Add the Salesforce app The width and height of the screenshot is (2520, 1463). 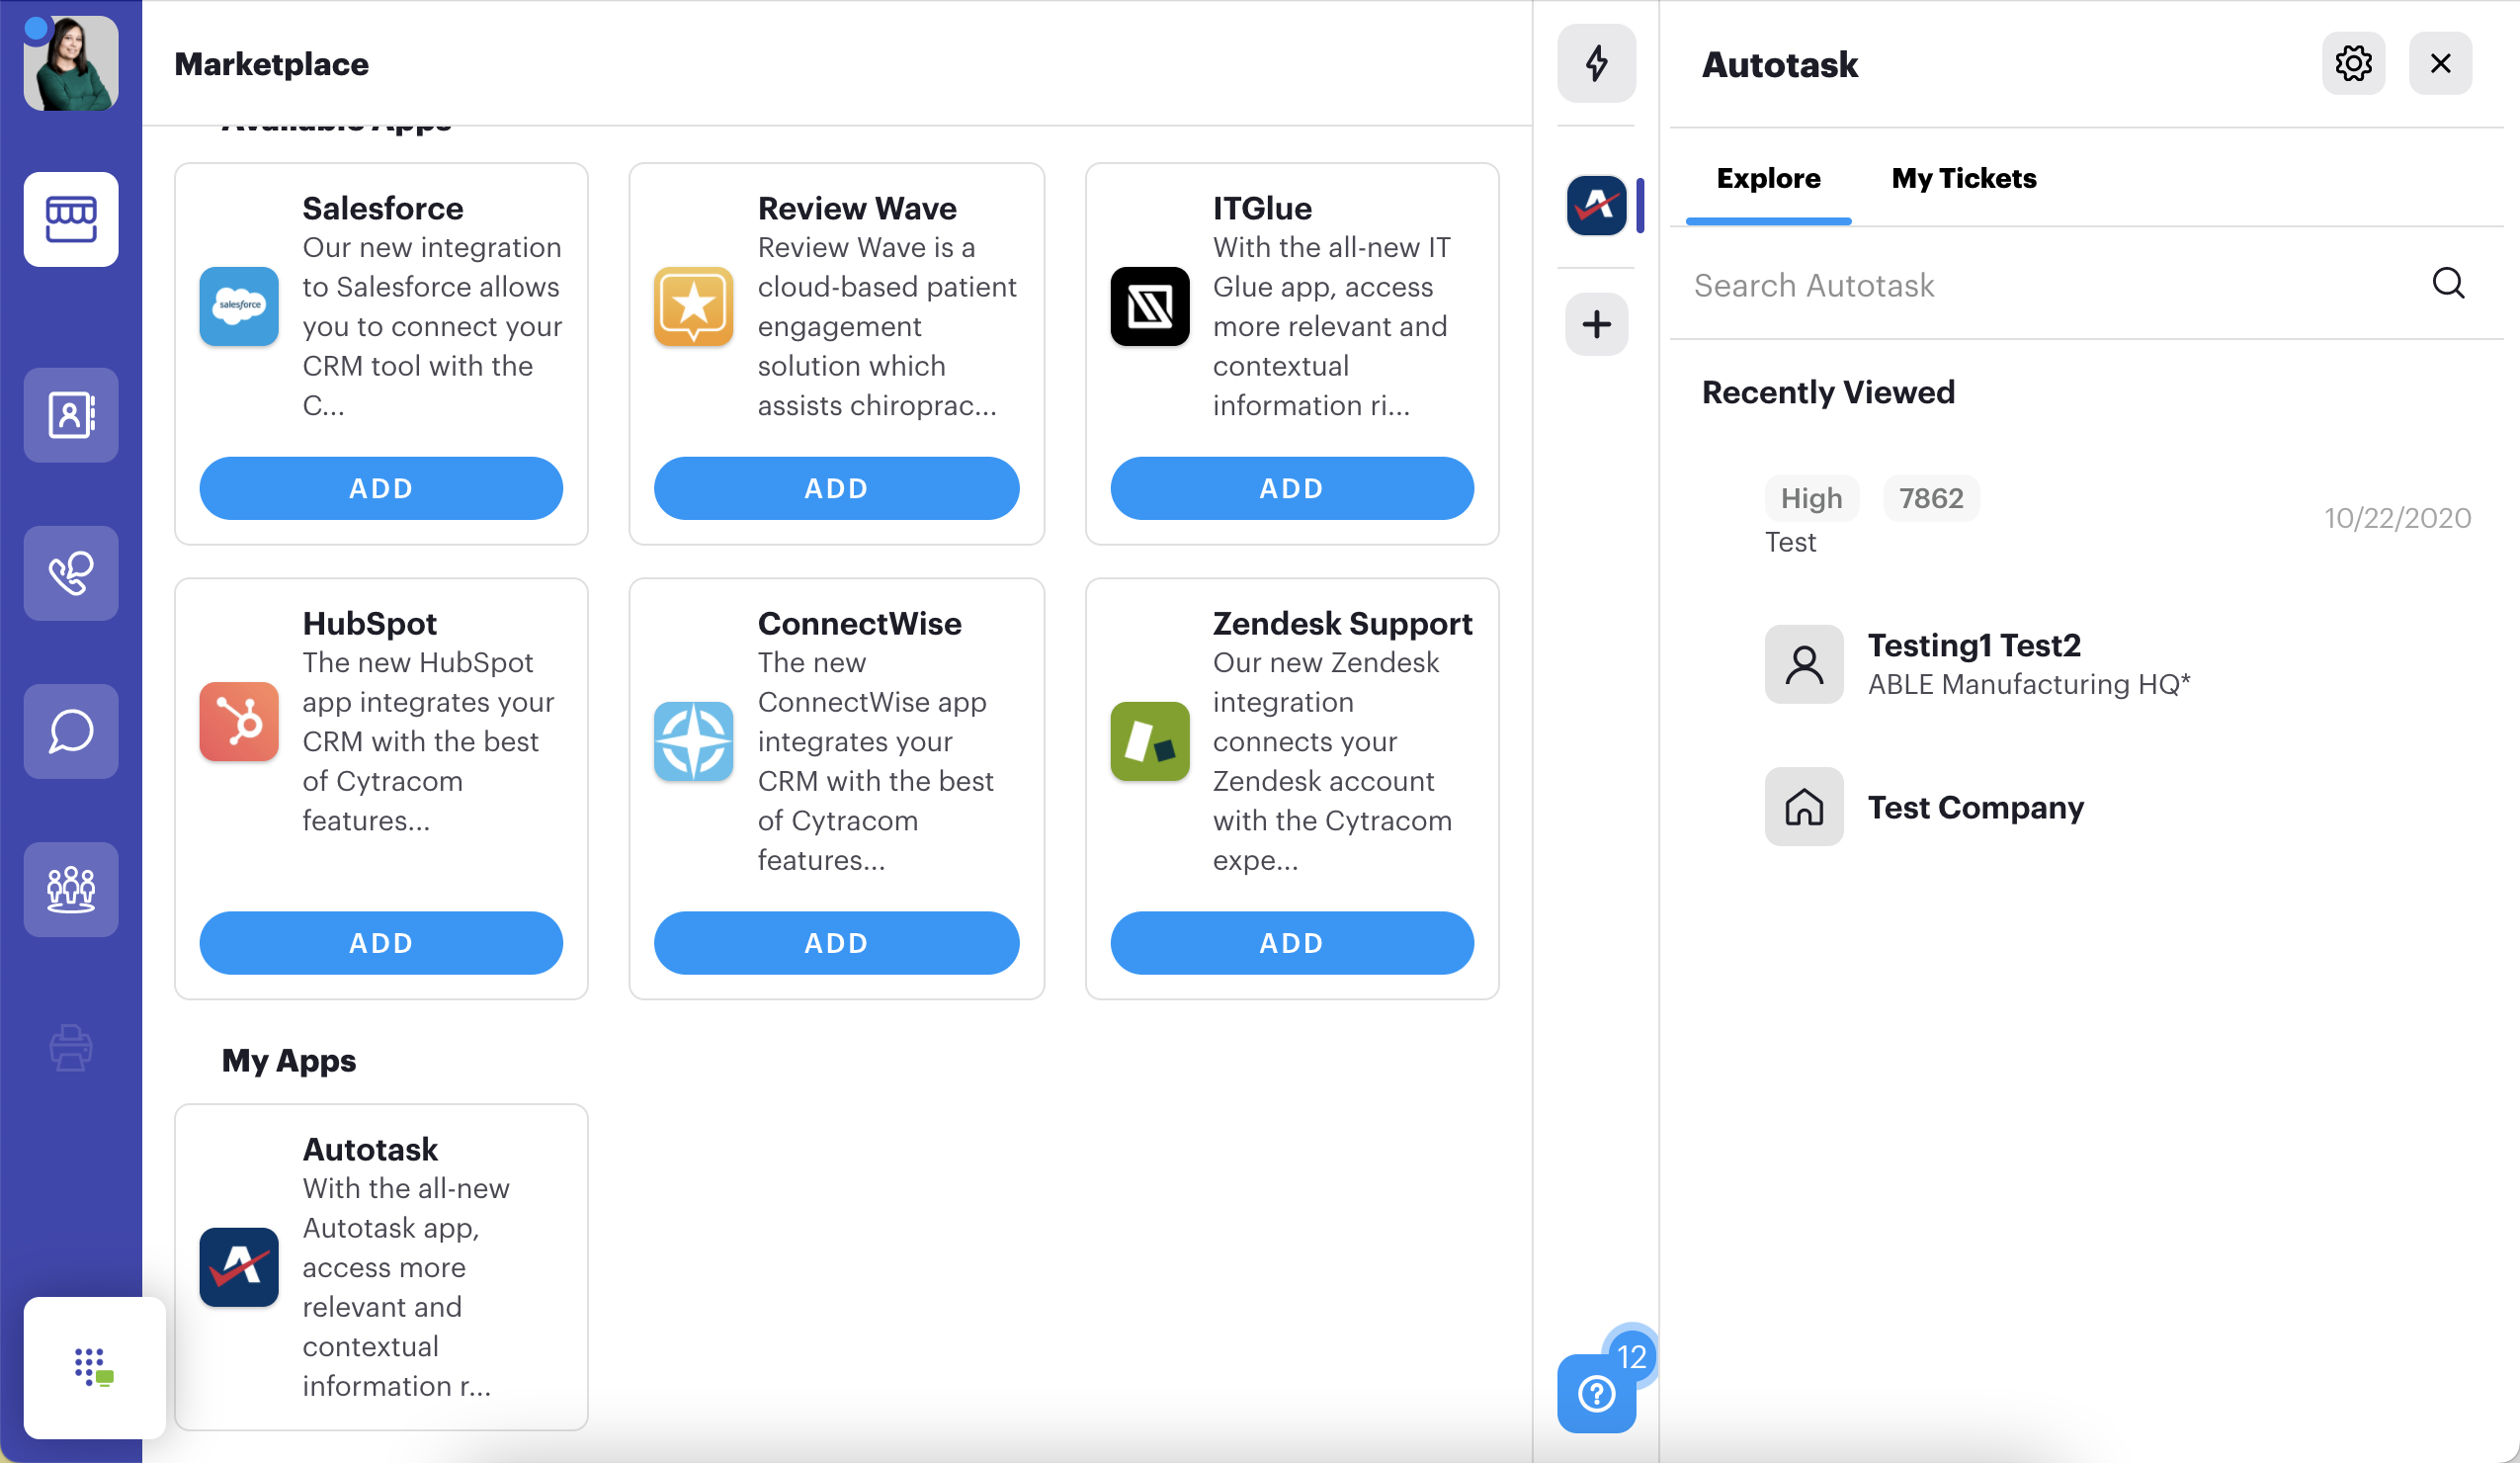[x=381, y=488]
